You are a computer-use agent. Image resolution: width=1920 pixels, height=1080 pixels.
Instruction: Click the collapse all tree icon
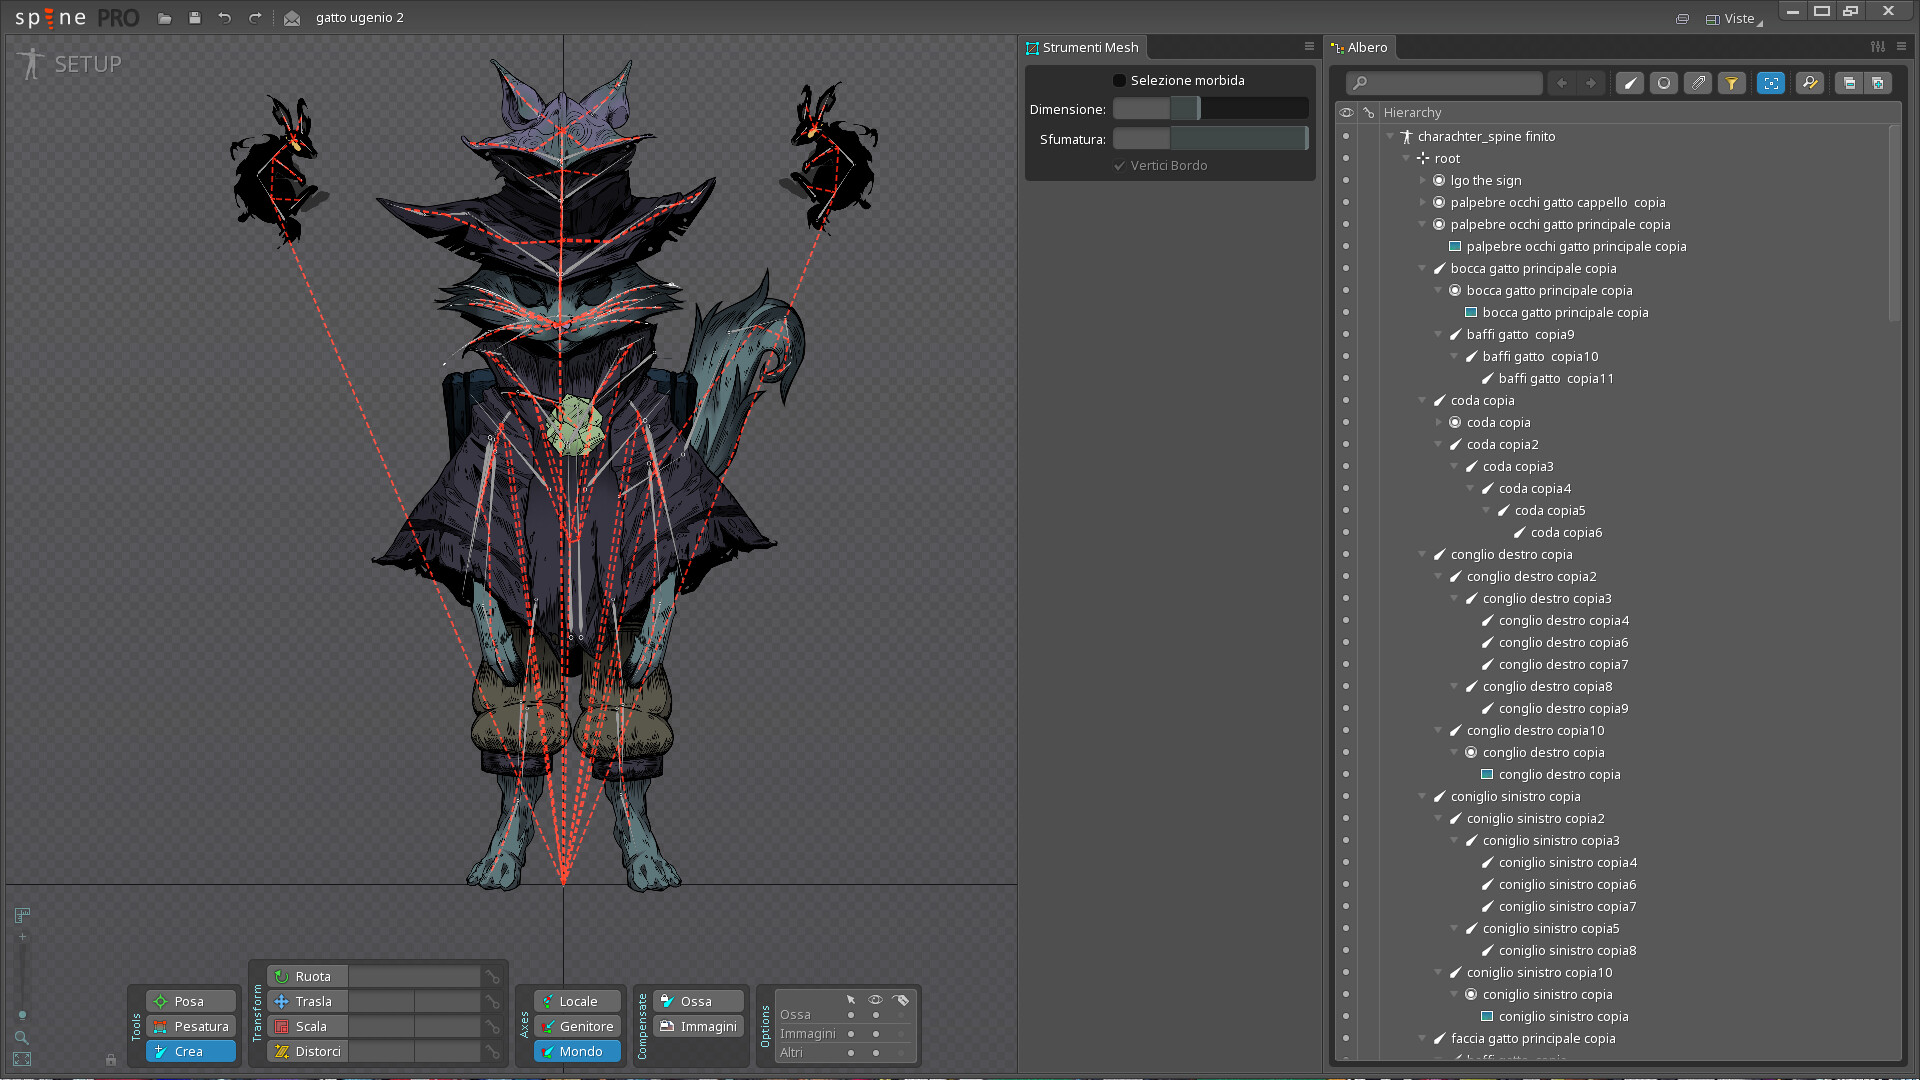click(1849, 83)
